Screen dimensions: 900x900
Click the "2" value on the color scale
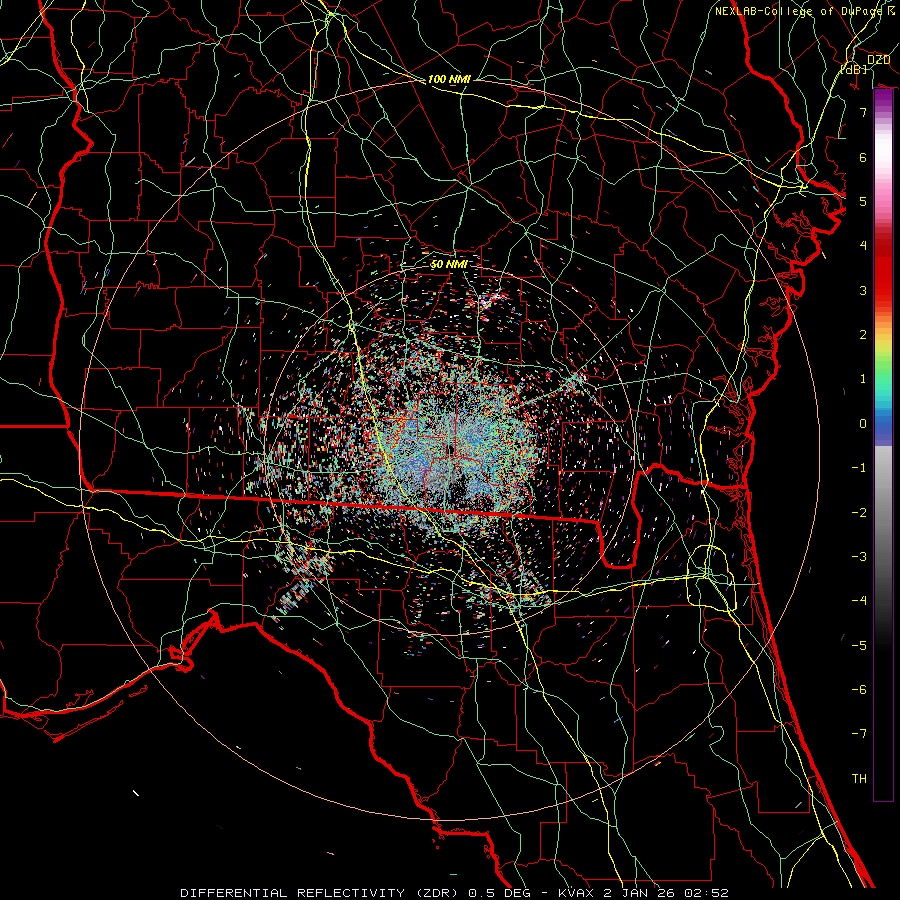click(863, 335)
